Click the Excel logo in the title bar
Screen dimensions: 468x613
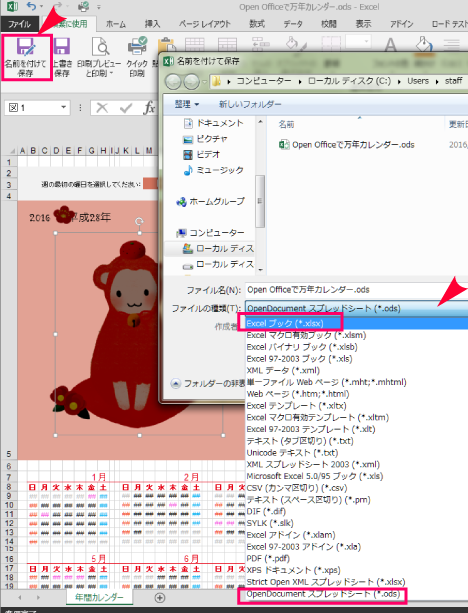coord(12,7)
